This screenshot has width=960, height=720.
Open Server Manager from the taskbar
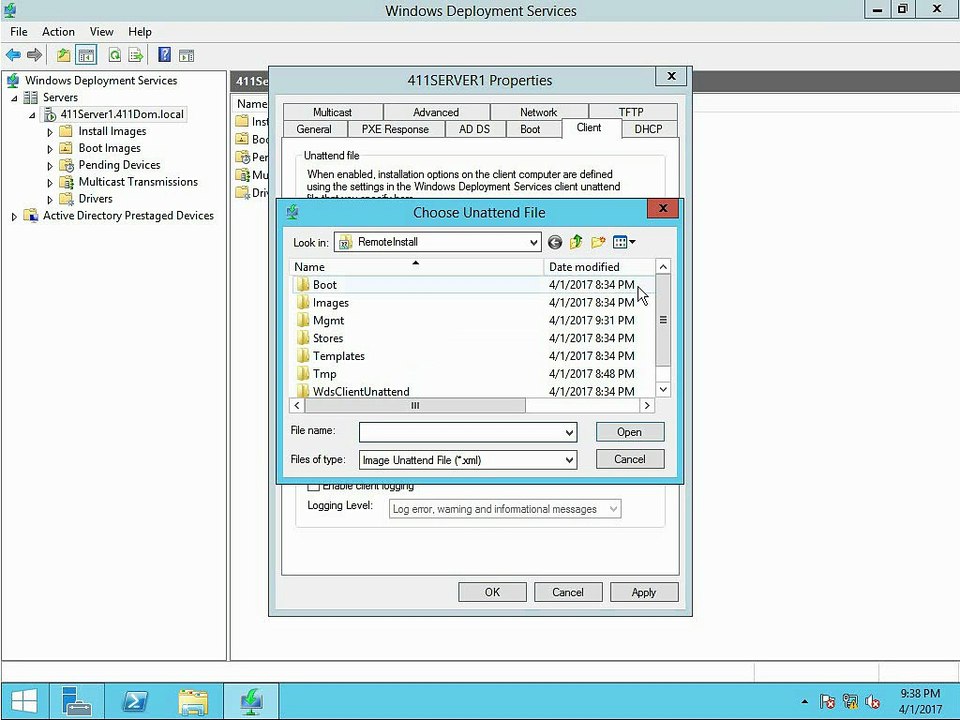(77, 701)
